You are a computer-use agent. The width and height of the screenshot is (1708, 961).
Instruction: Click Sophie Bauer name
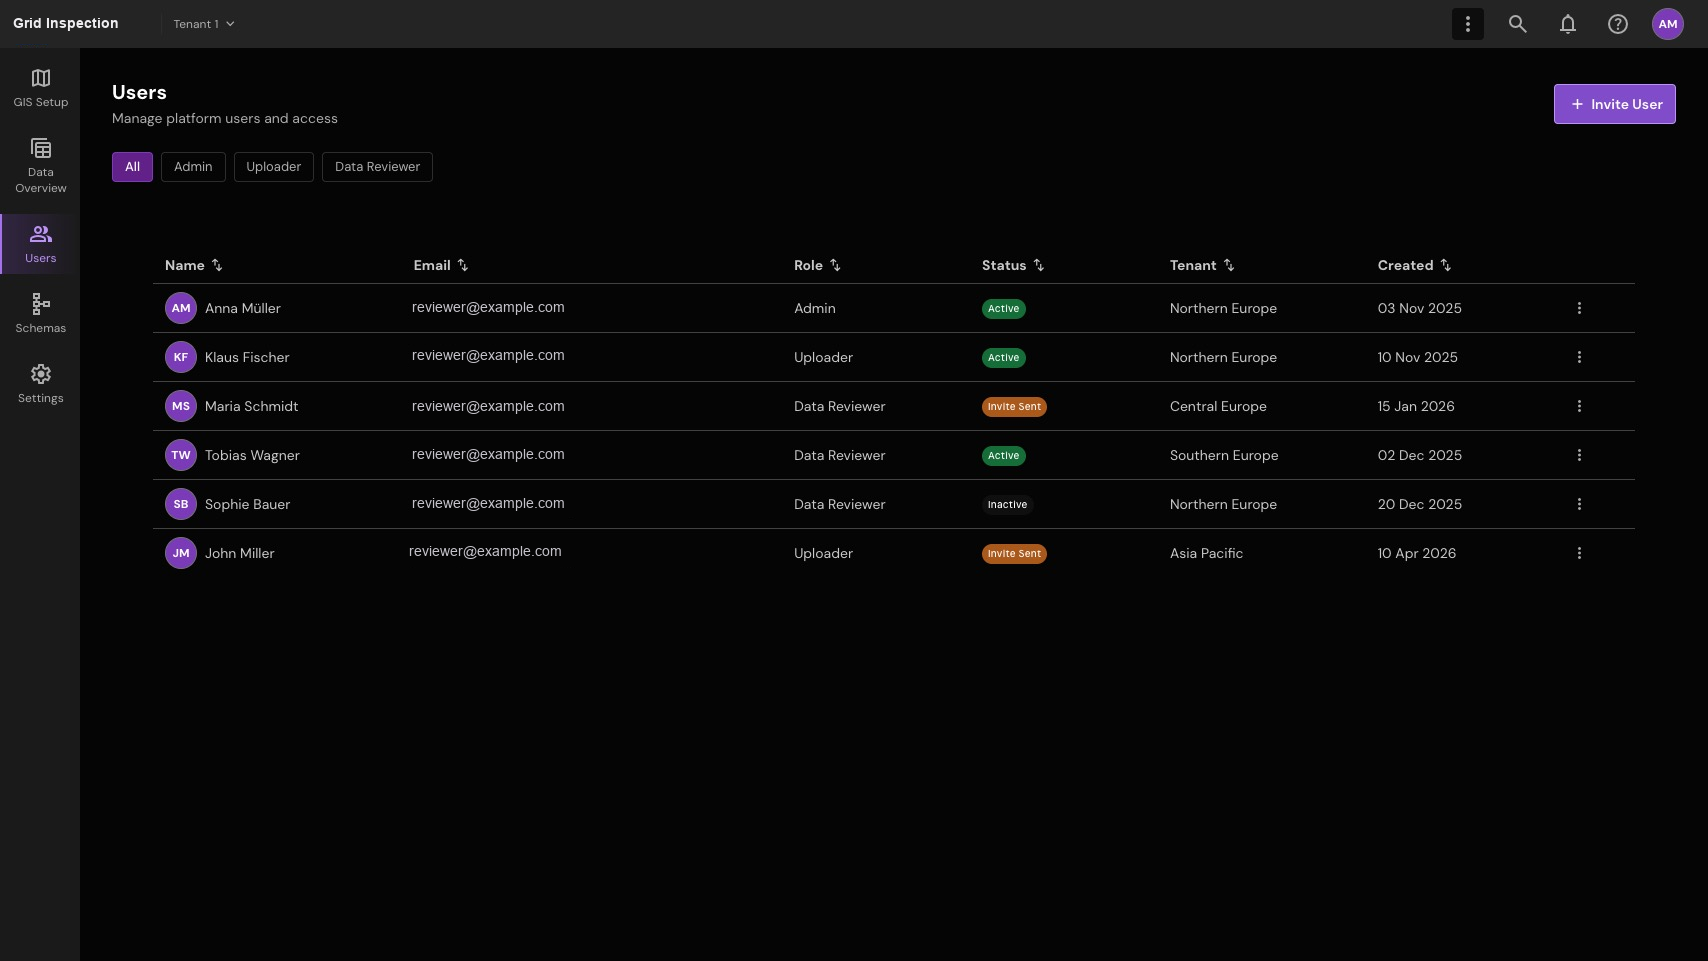pos(248,504)
